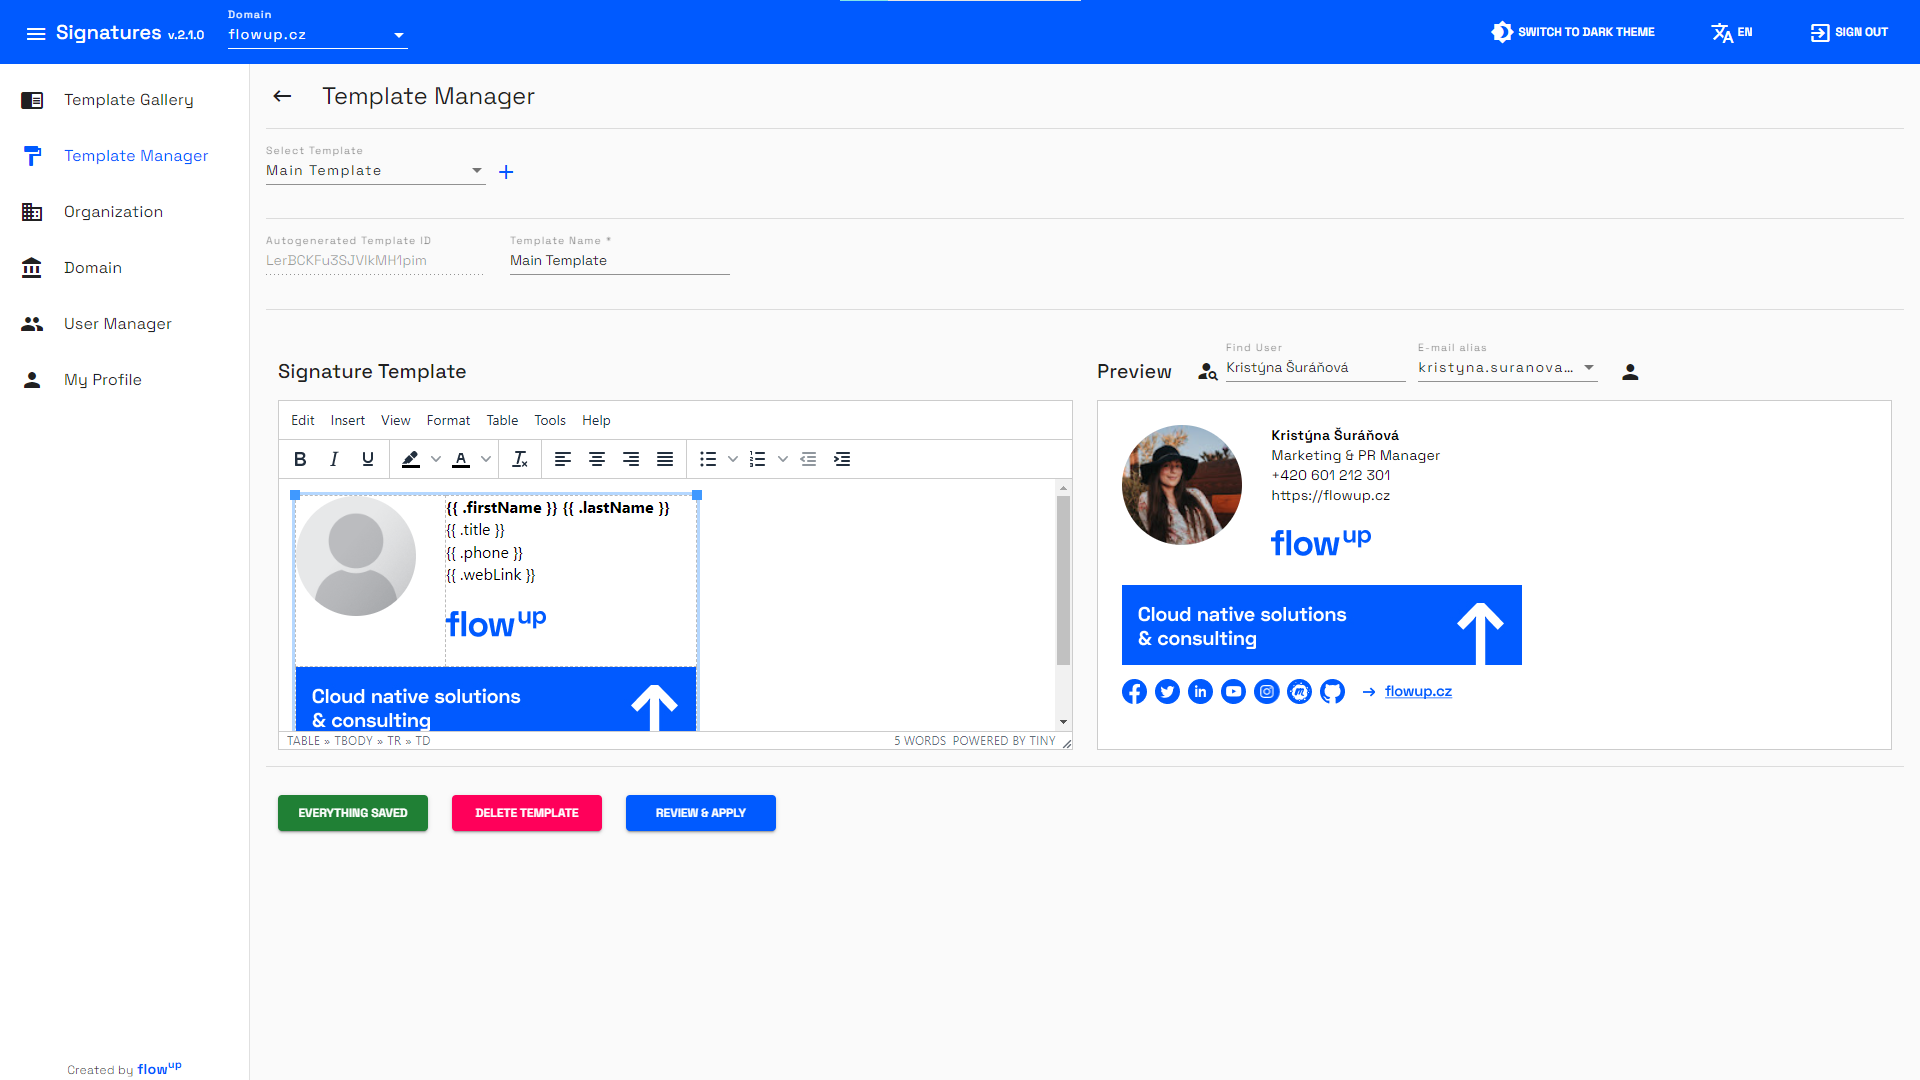
Task: Apply center text alignment
Action: point(597,459)
